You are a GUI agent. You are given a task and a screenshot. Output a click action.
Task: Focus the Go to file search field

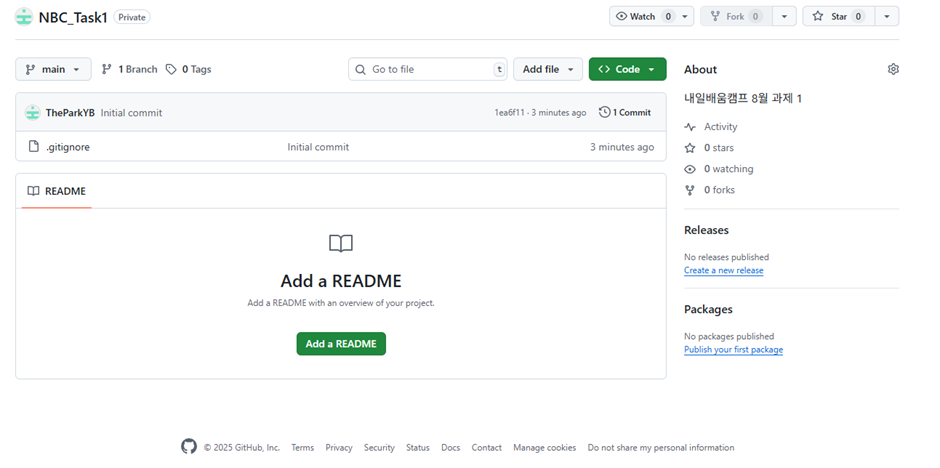point(427,69)
